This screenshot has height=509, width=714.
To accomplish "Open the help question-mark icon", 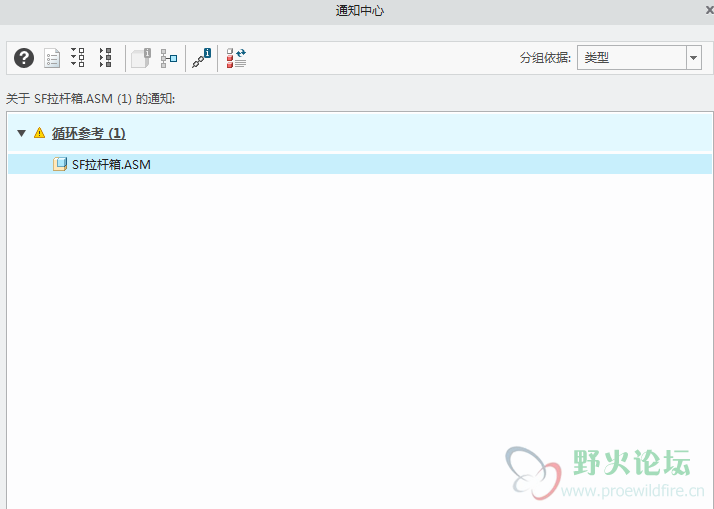I will pyautogui.click(x=24, y=58).
